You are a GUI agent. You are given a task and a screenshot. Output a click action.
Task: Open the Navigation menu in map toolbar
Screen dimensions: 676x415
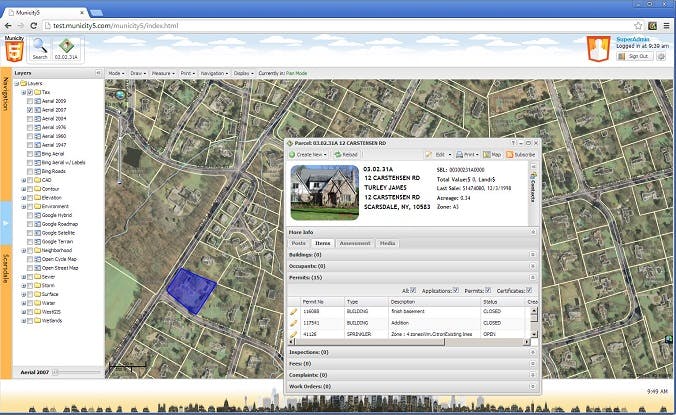[214, 73]
